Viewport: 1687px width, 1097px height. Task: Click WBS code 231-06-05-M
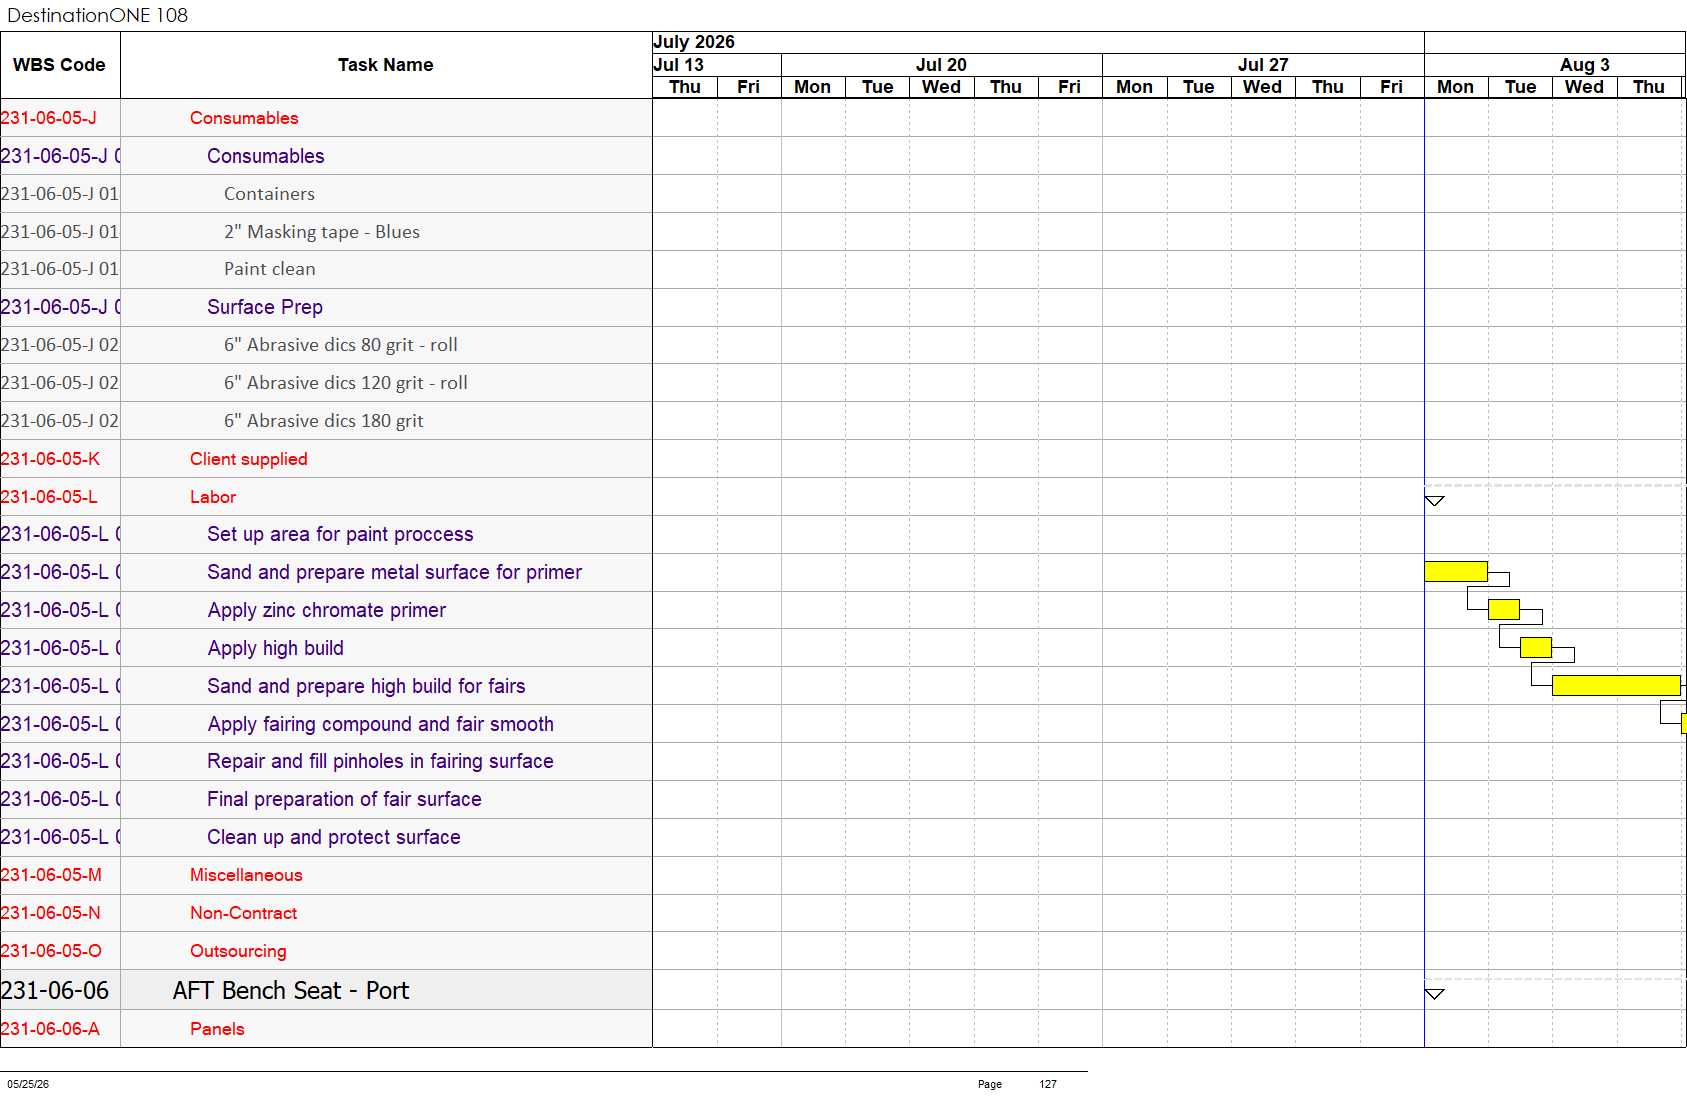[x=51, y=875]
